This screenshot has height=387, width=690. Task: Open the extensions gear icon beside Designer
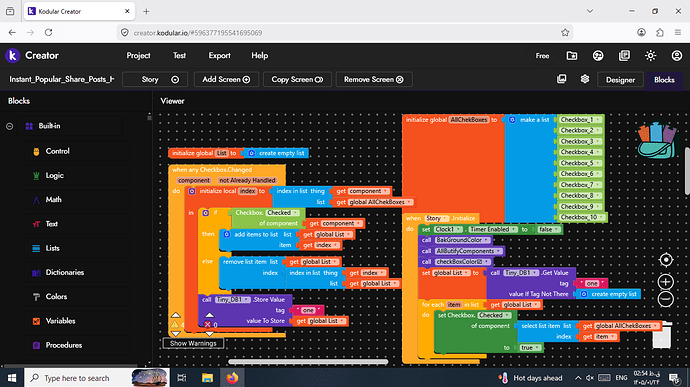(x=584, y=79)
